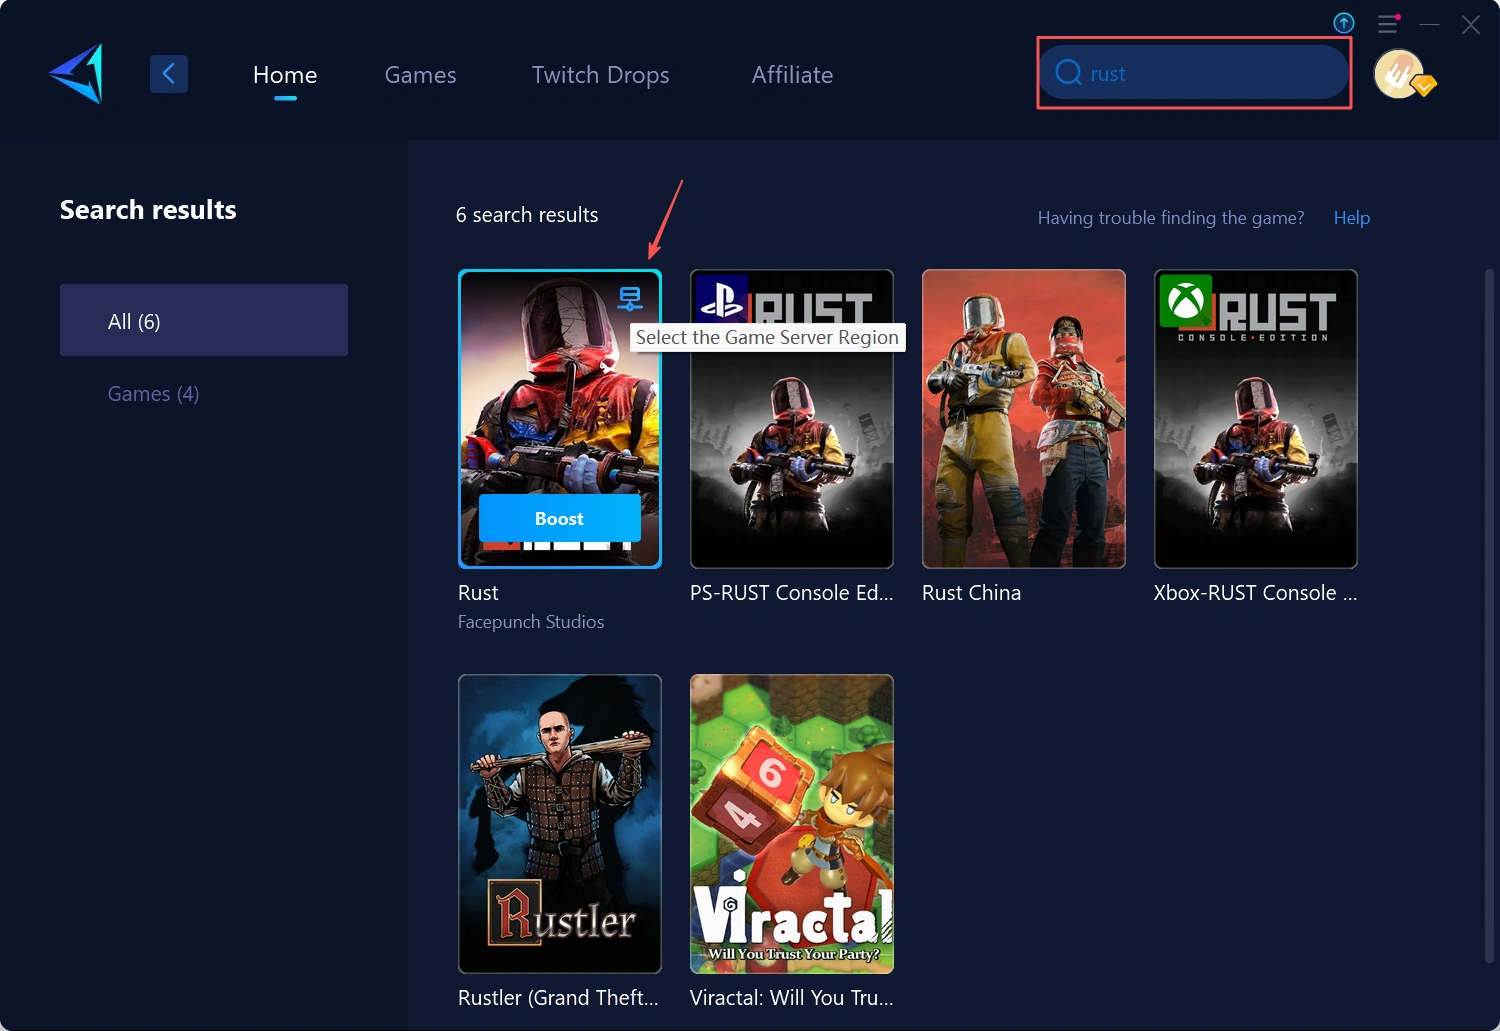Open the hamburger menu icon
Image resolution: width=1500 pixels, height=1031 pixels.
tap(1388, 24)
